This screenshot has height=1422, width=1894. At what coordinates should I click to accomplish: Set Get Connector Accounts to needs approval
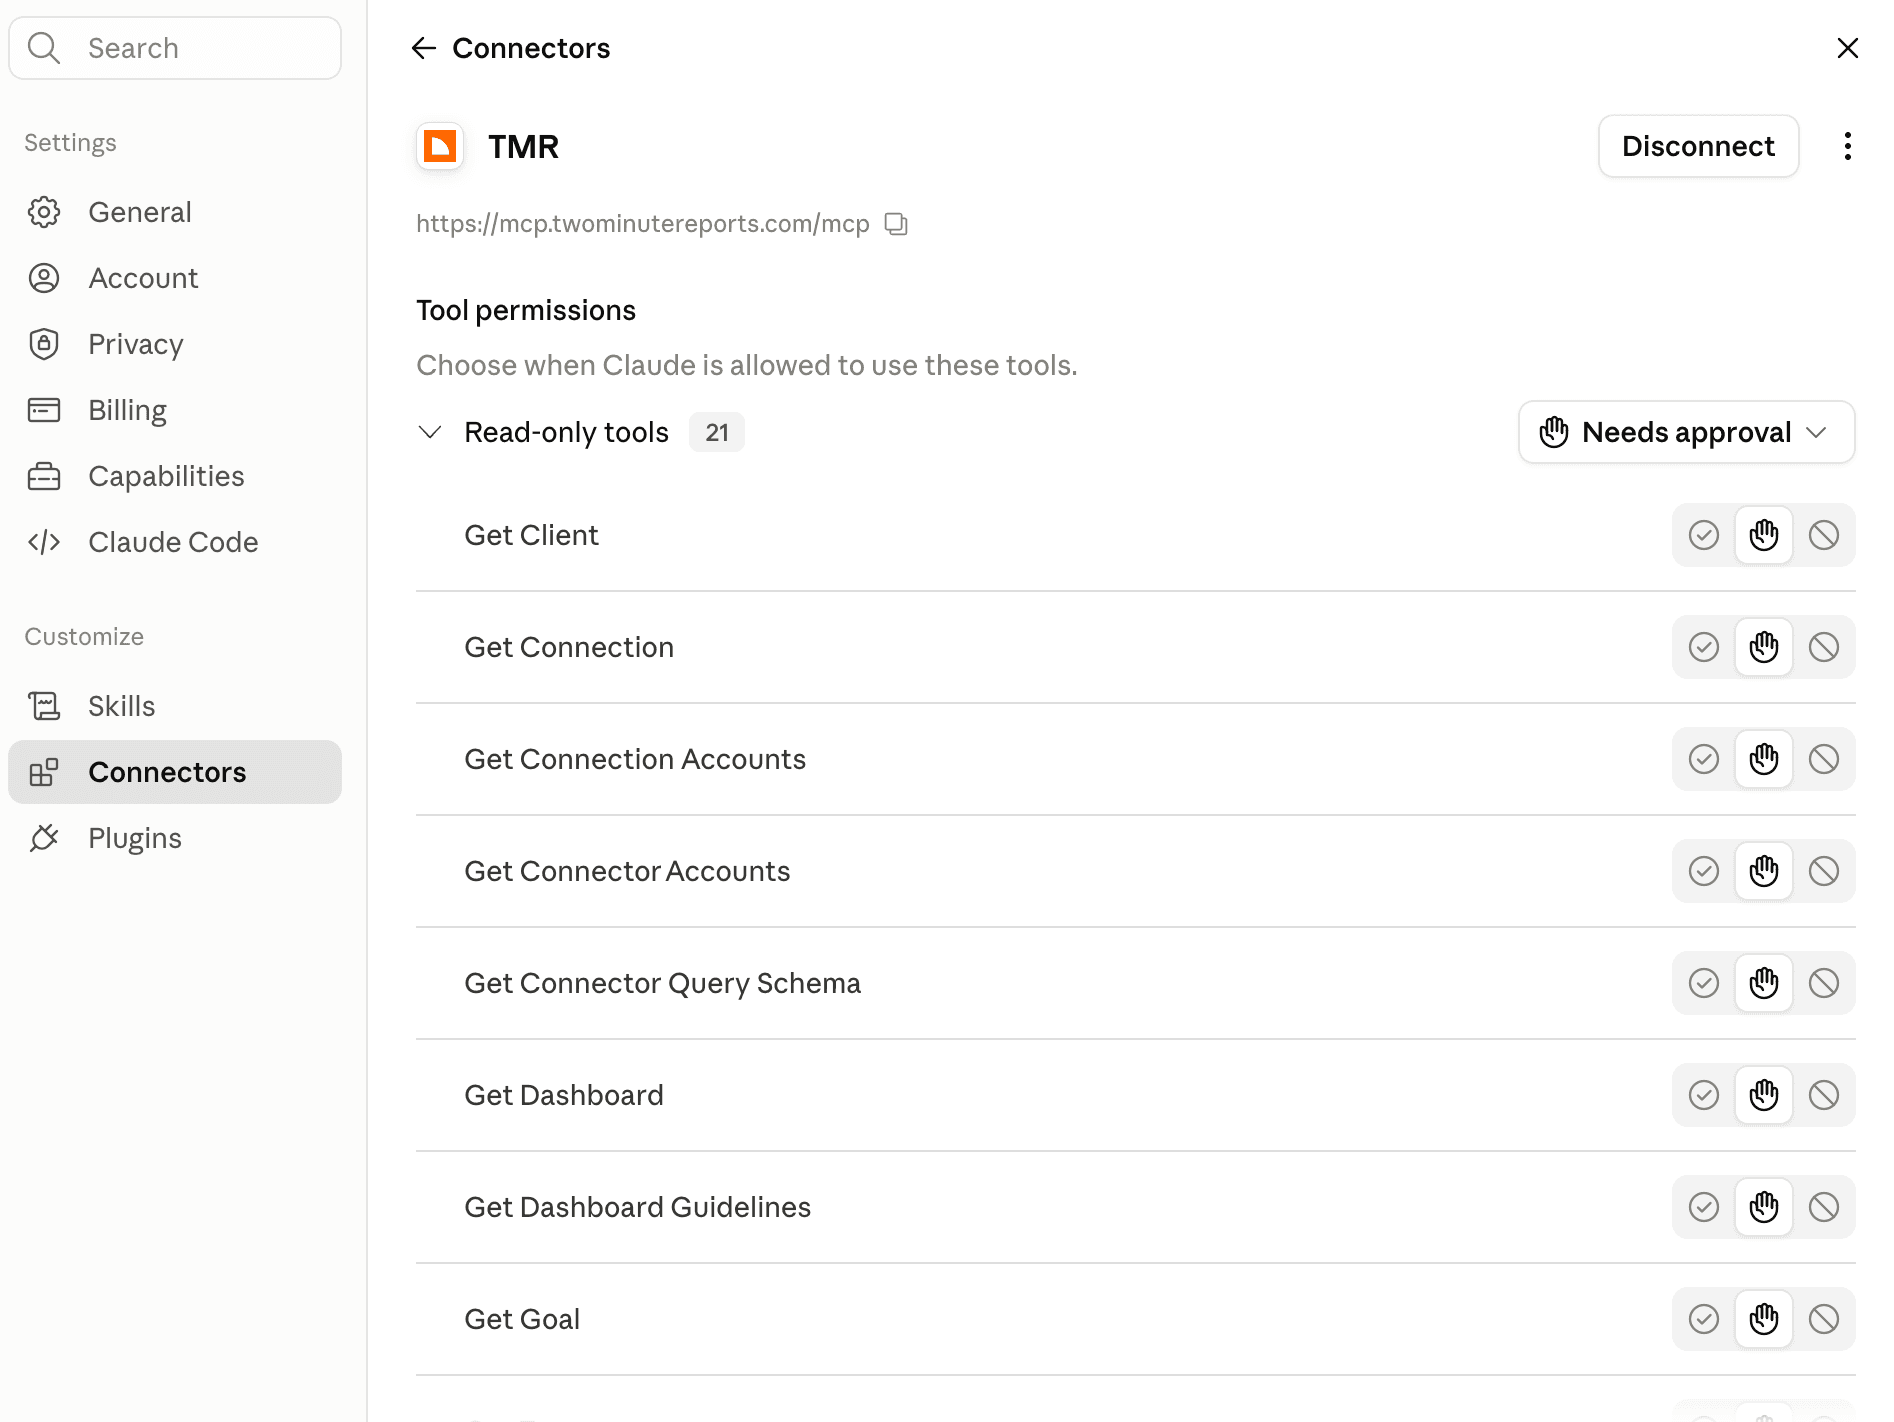coord(1763,871)
